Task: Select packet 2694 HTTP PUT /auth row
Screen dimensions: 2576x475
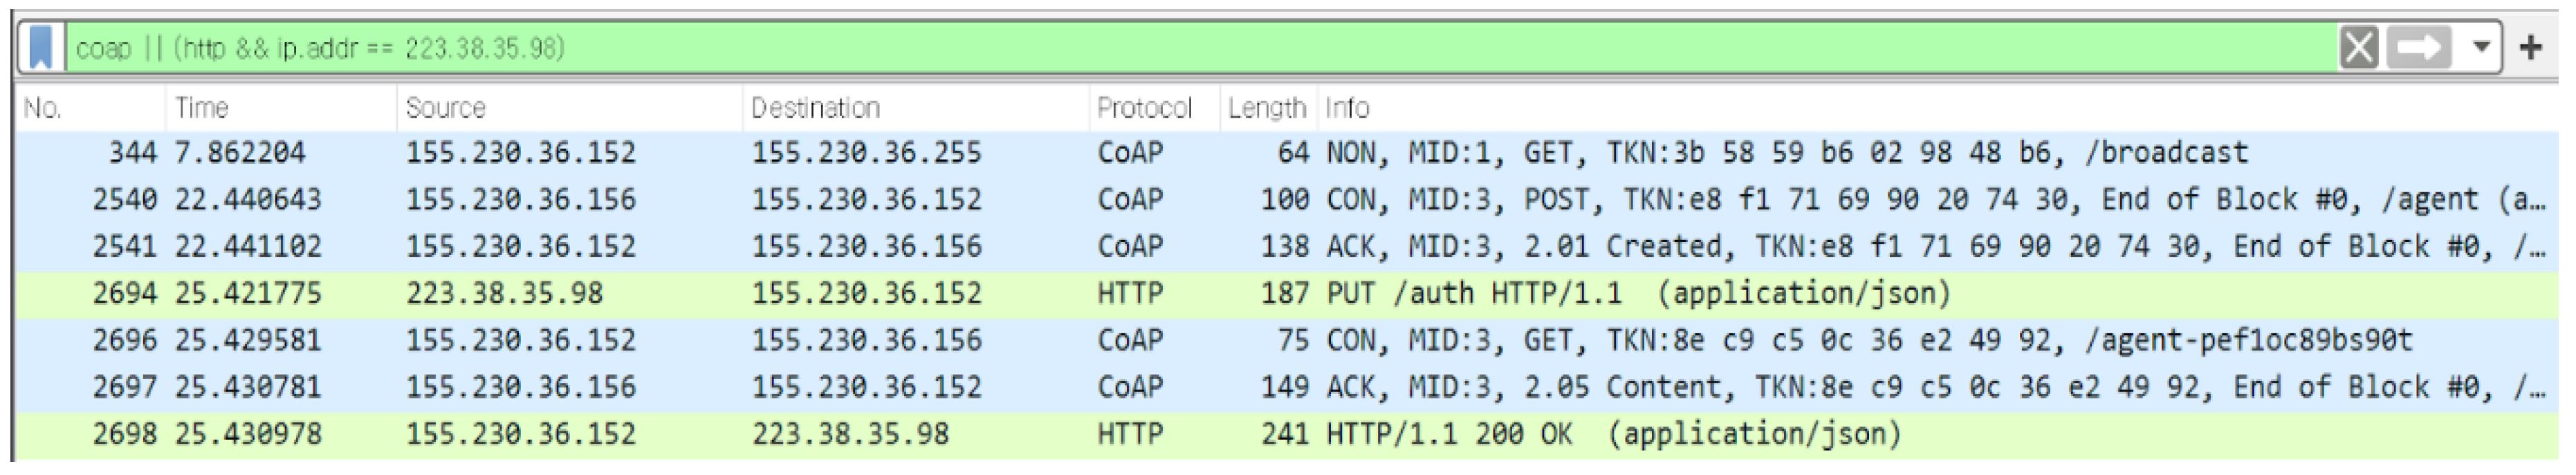Action: [x=1200, y=294]
